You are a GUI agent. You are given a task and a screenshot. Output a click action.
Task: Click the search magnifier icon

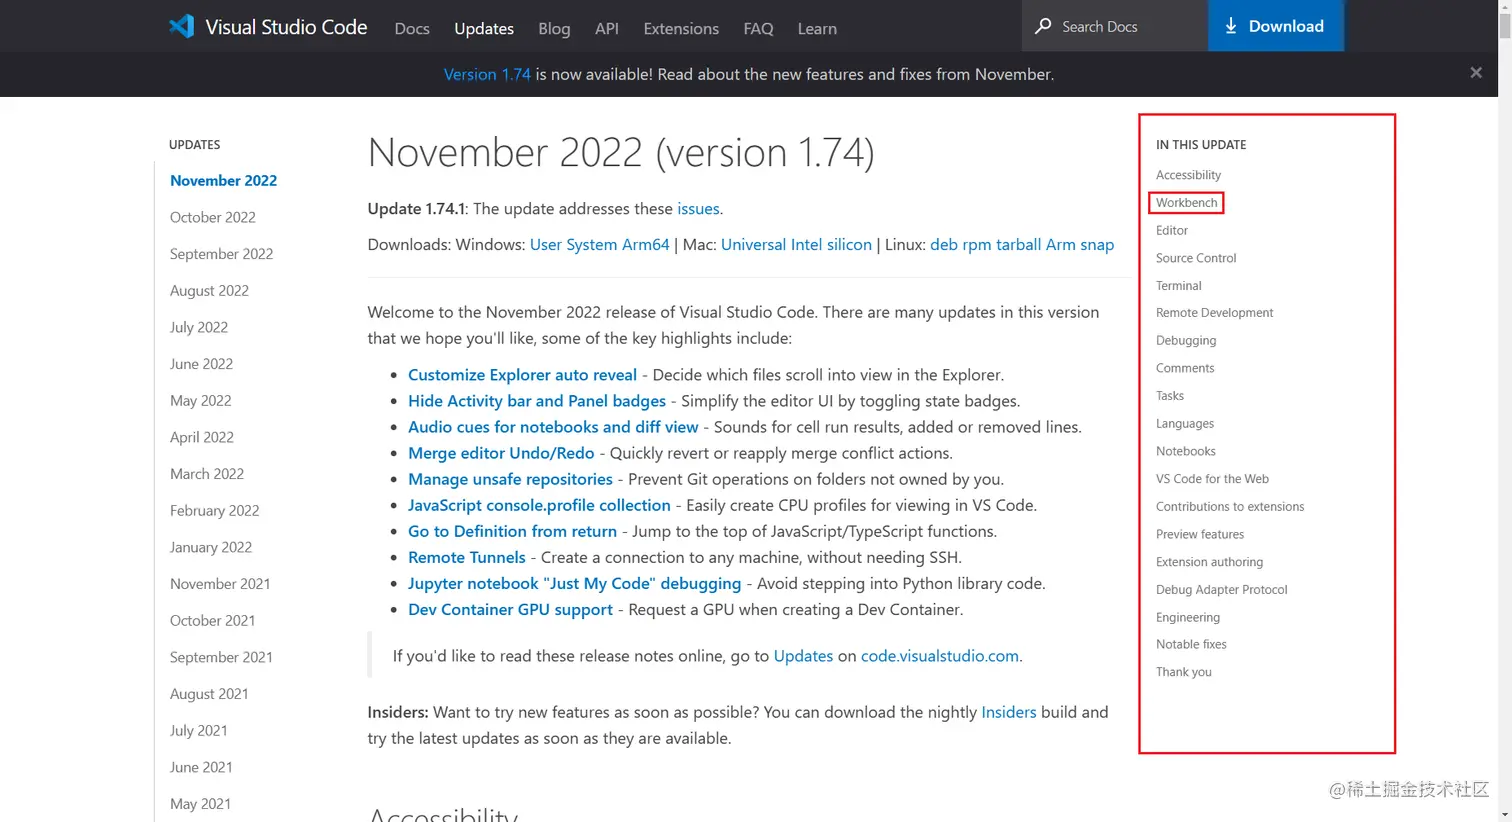tap(1043, 26)
